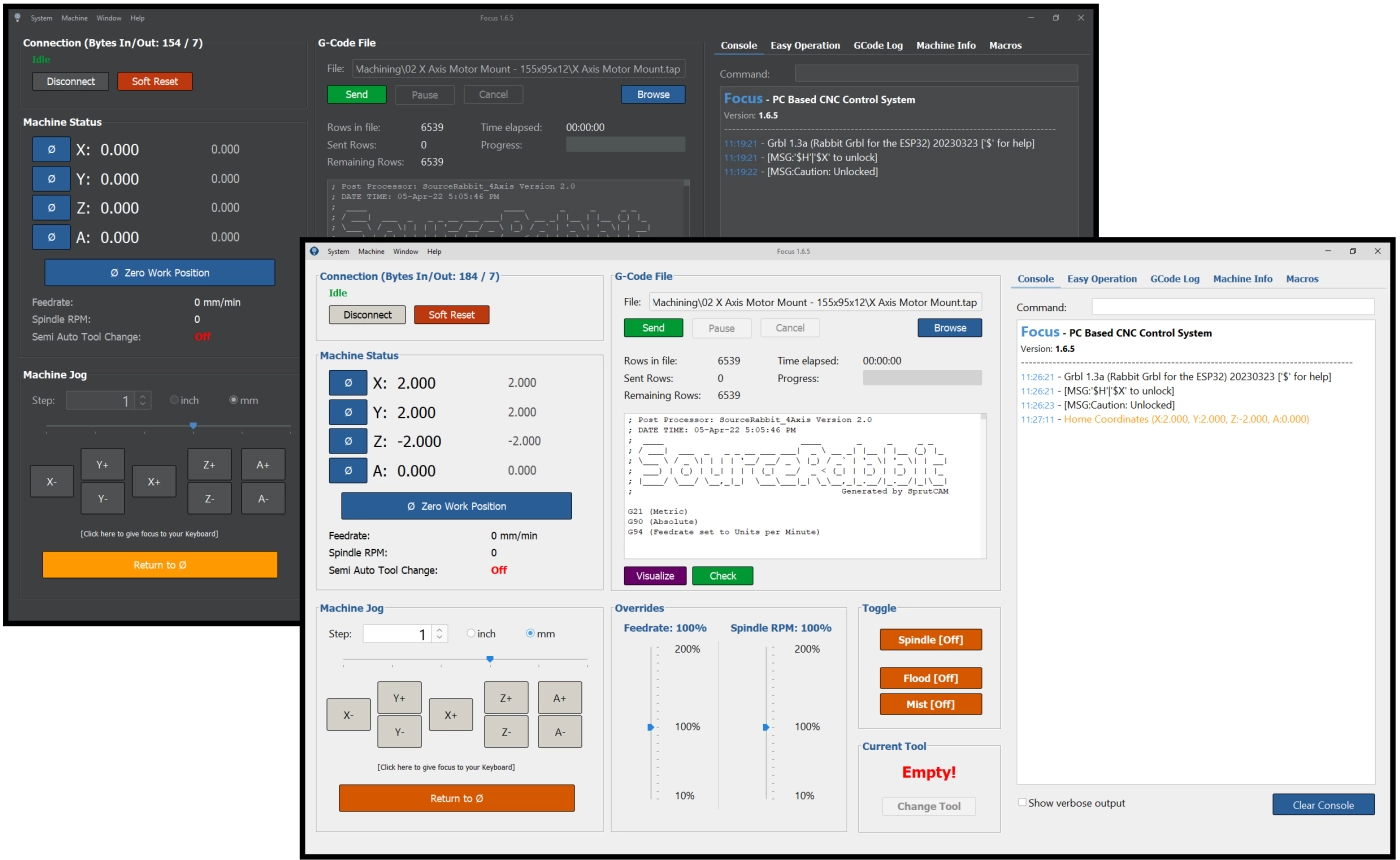Select inch units in dark window
The width and height of the screenshot is (1400, 860).
coord(175,400)
